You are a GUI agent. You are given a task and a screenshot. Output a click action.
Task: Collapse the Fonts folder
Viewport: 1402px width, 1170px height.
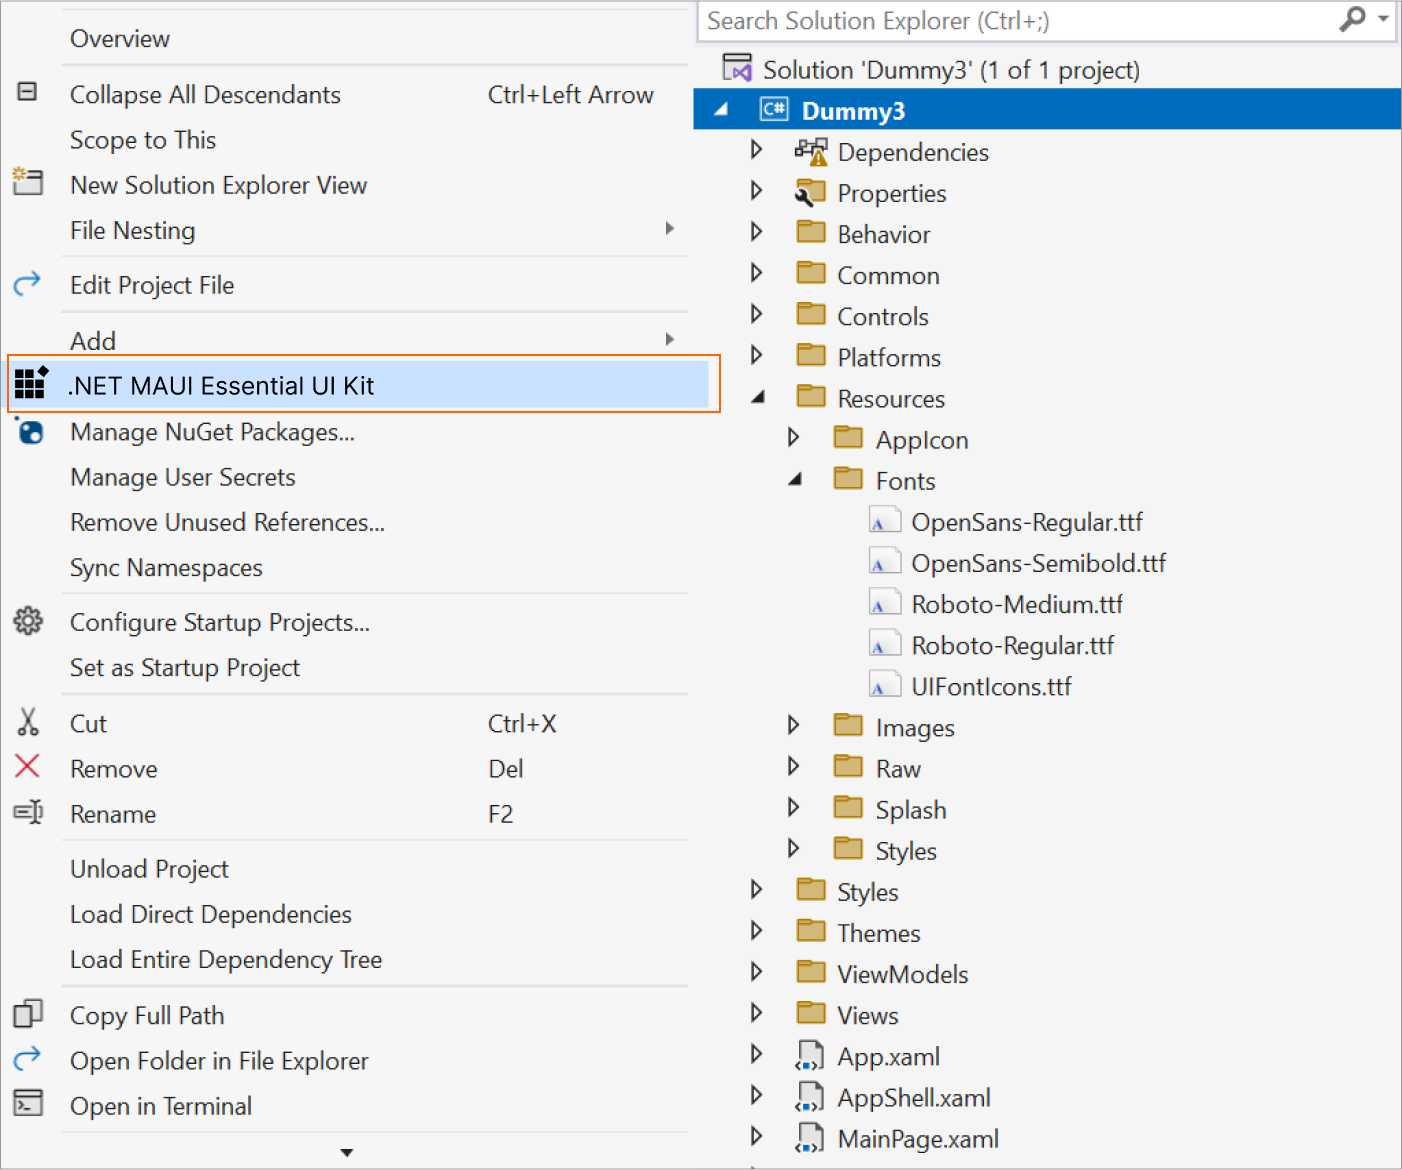[x=795, y=479]
